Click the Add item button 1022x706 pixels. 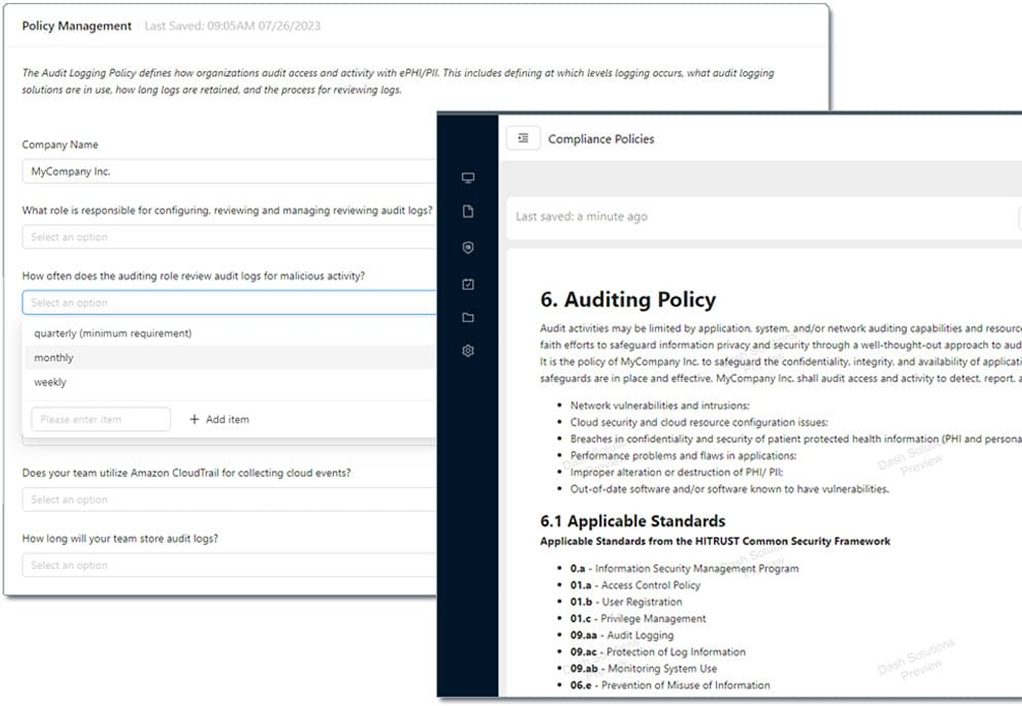tap(219, 419)
